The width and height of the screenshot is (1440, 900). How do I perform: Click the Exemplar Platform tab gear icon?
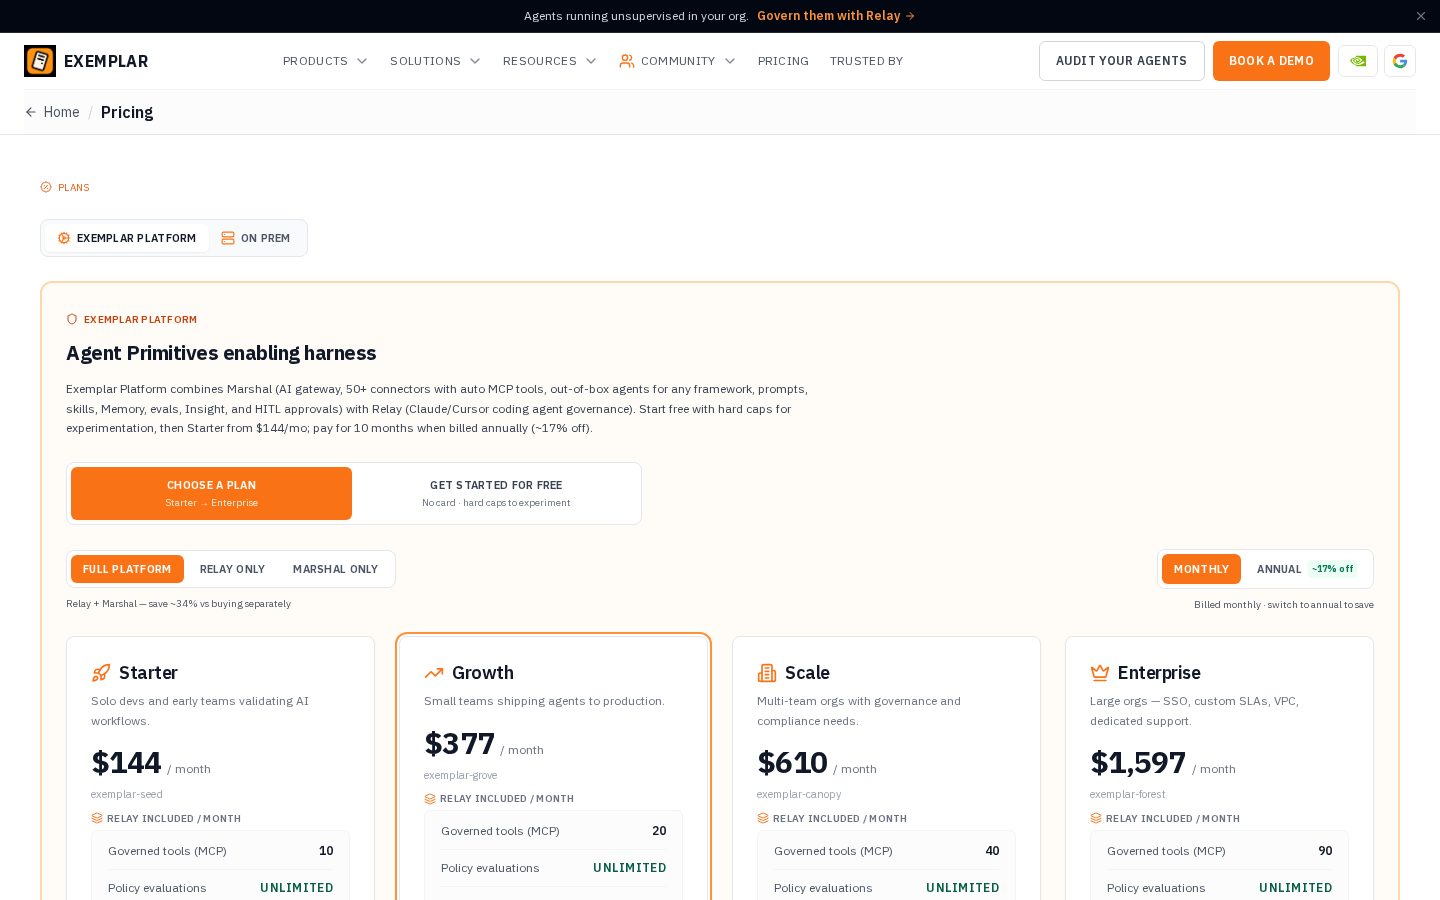64,238
